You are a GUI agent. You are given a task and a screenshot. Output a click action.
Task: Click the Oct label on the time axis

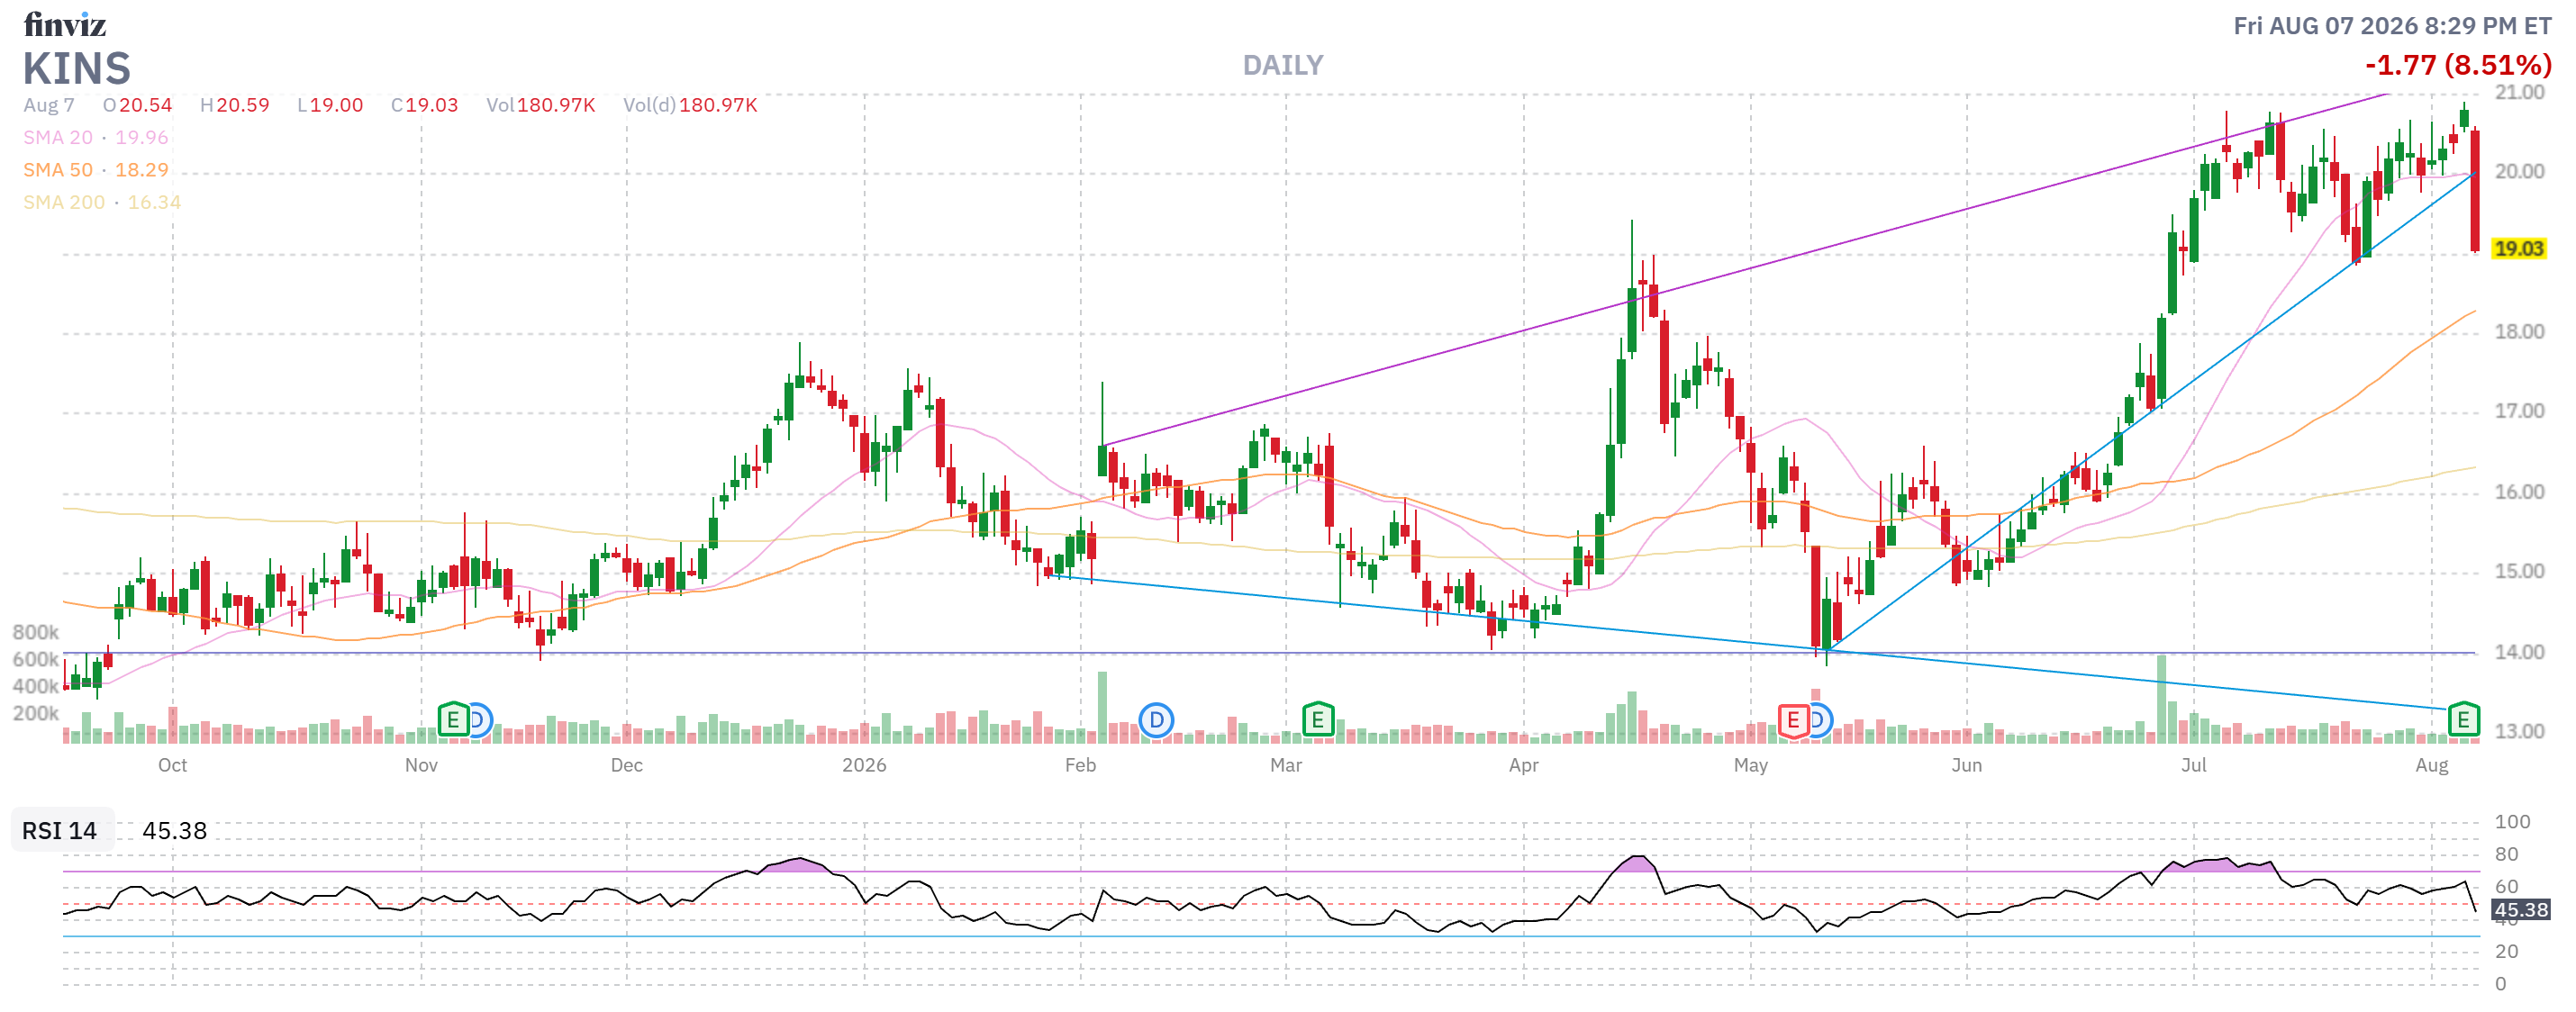click(172, 765)
